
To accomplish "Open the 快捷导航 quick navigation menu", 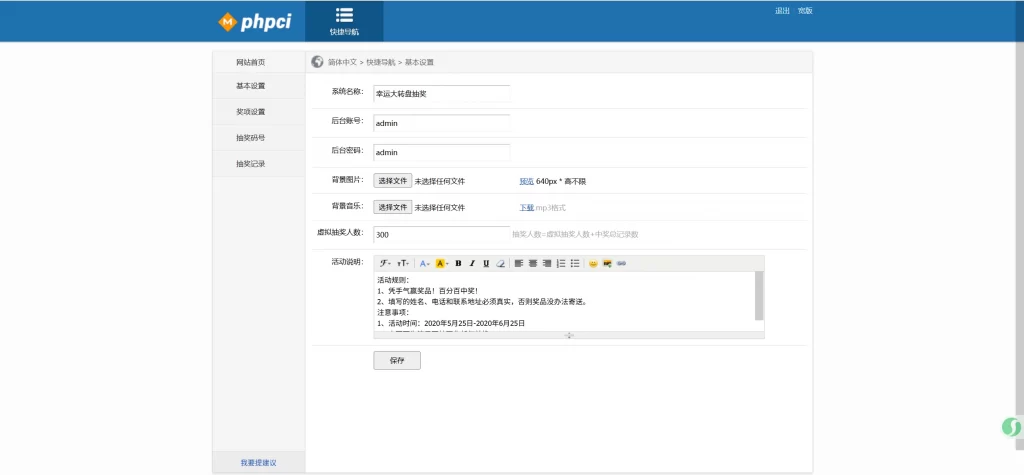I will 344,21.
